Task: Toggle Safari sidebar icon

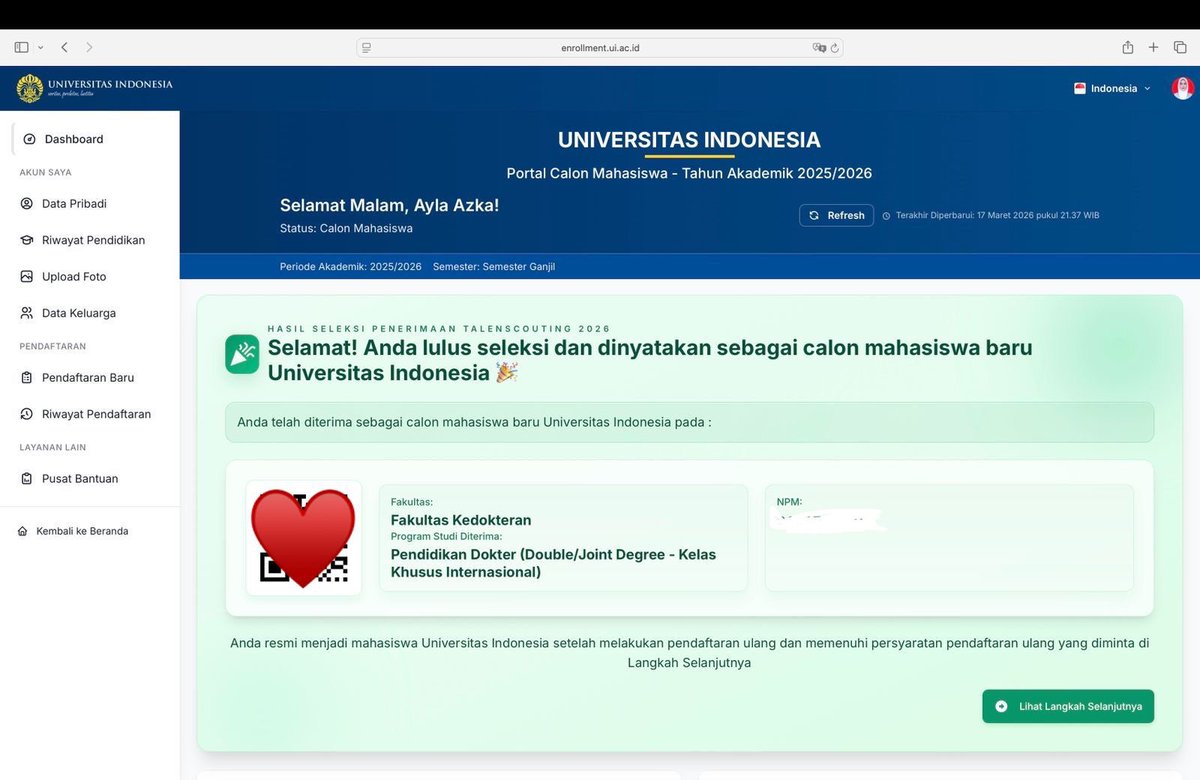Action: click(21, 47)
